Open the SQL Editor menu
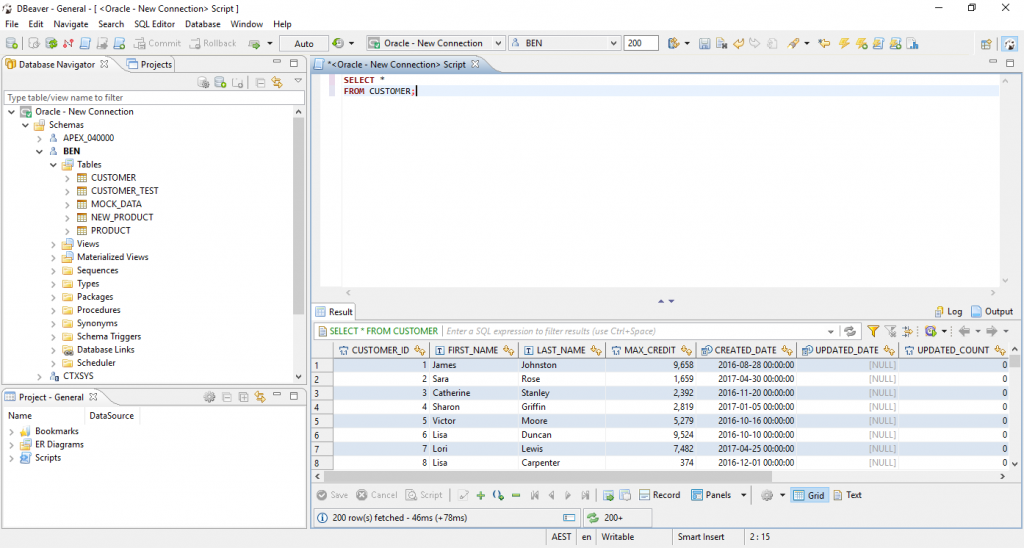Viewport: 1024px width, 548px height. pos(154,24)
